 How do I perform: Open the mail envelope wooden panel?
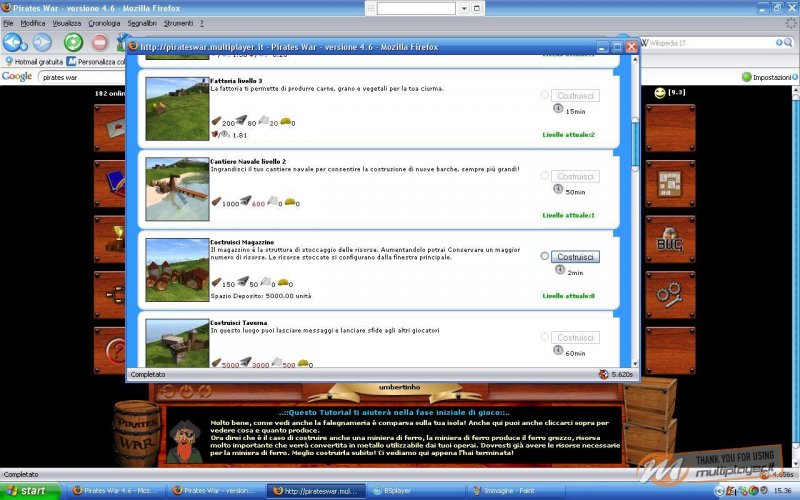[111, 128]
